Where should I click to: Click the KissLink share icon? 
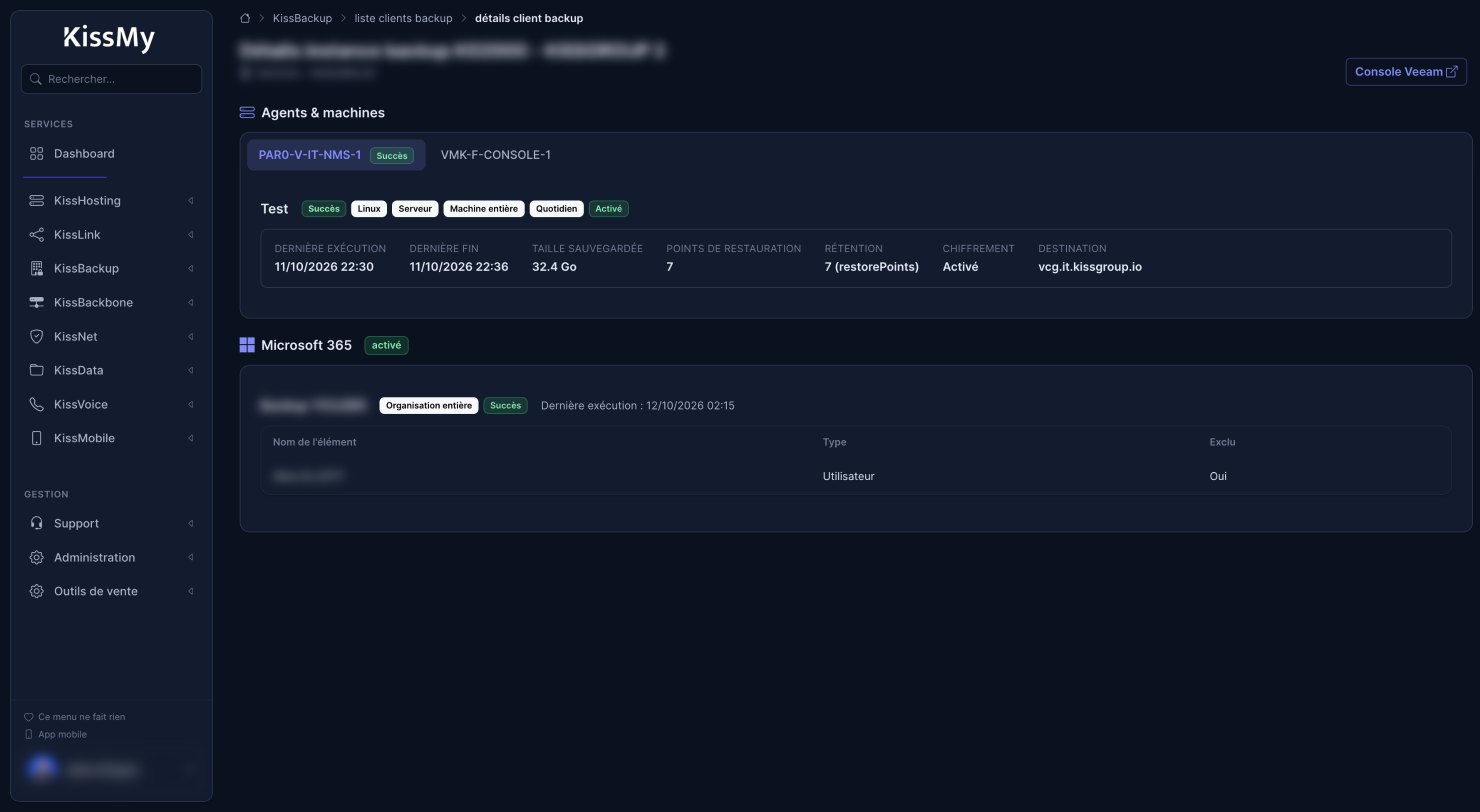pyautogui.click(x=37, y=235)
